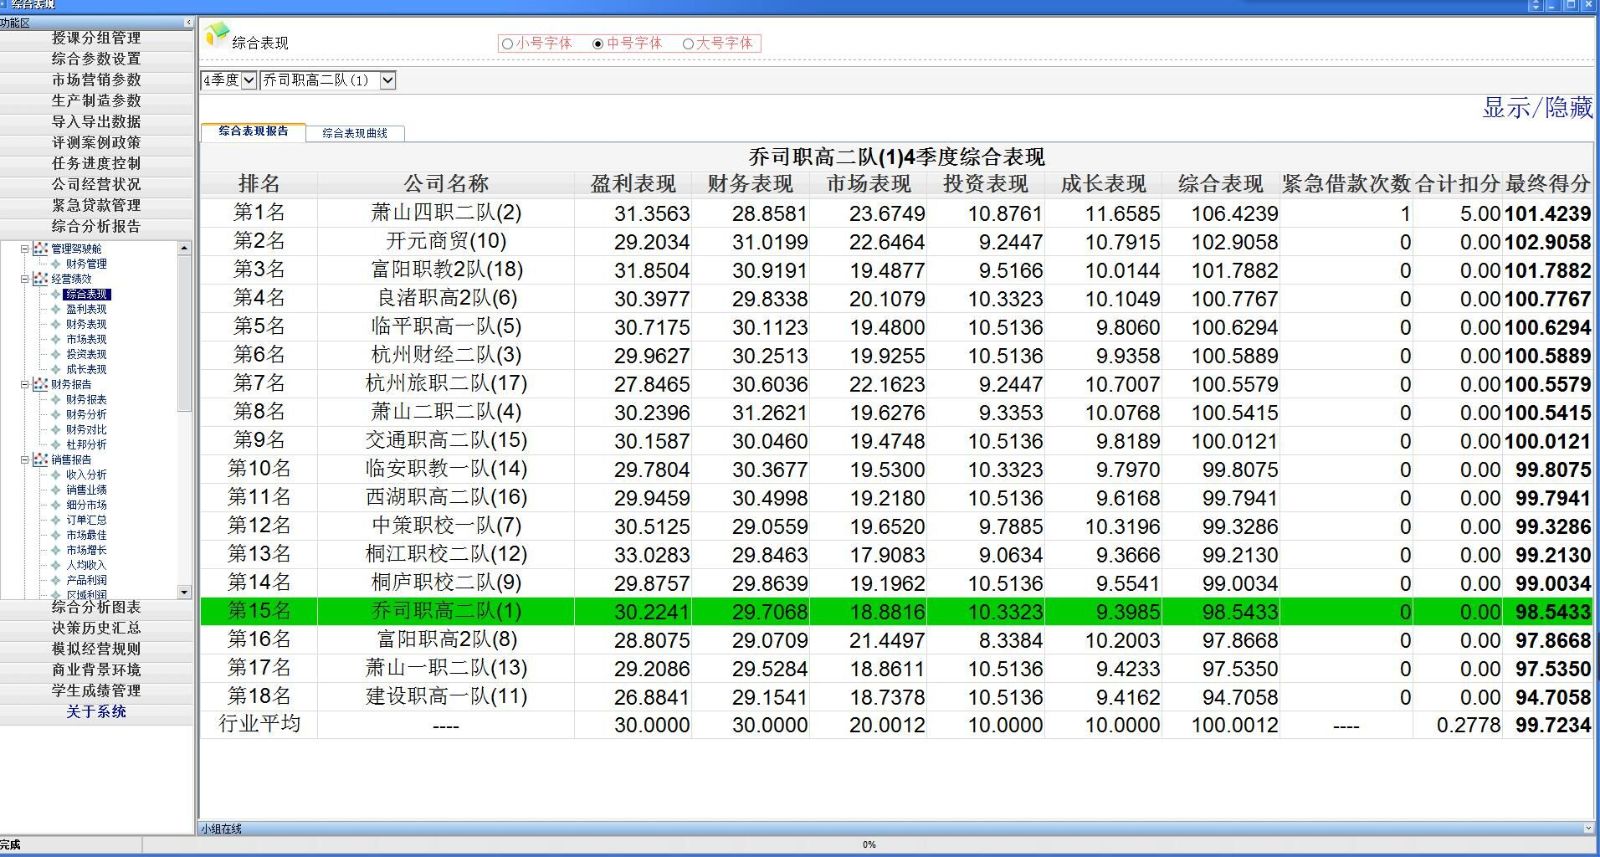Select the 大号字体 radio button
Image resolution: width=1600 pixels, height=857 pixels.
pos(688,44)
